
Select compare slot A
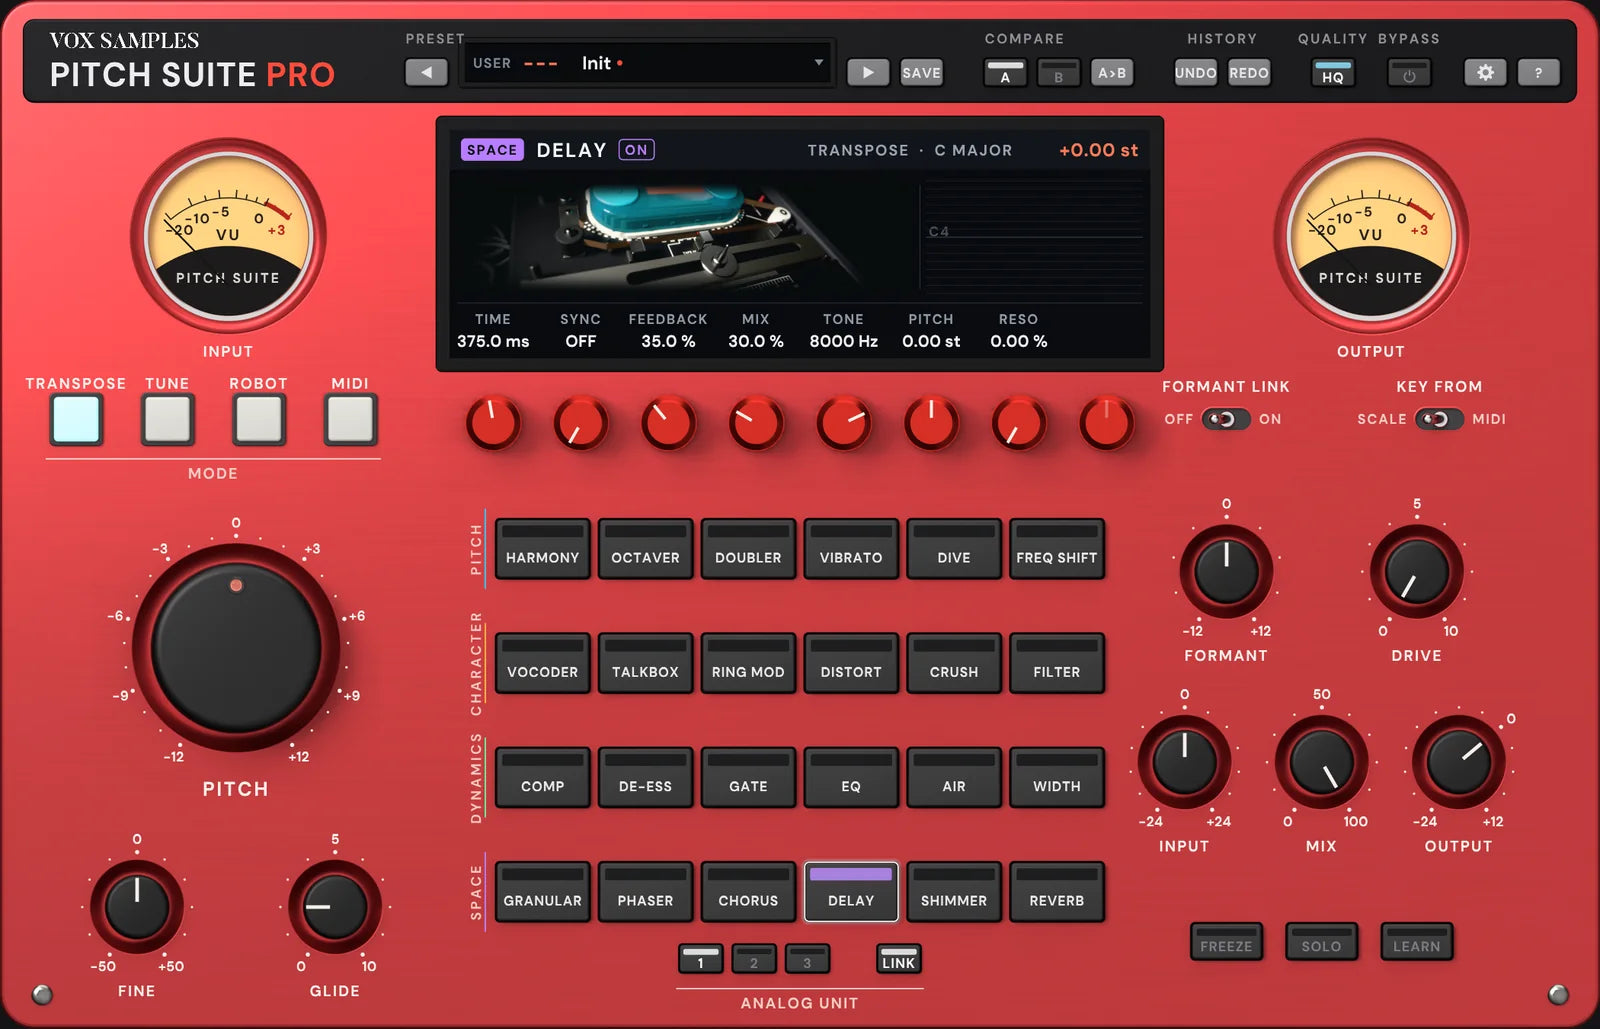pyautogui.click(x=1005, y=73)
